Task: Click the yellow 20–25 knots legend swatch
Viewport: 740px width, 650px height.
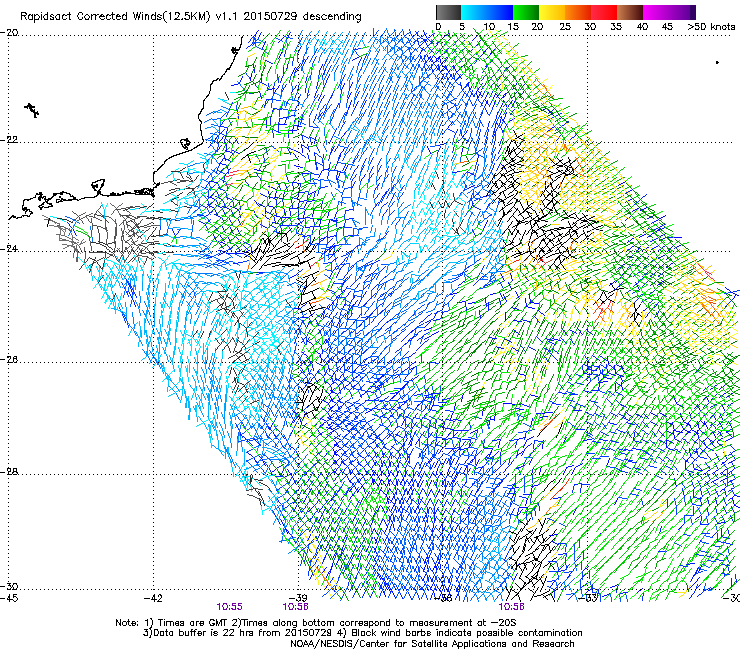Action: click(x=552, y=12)
